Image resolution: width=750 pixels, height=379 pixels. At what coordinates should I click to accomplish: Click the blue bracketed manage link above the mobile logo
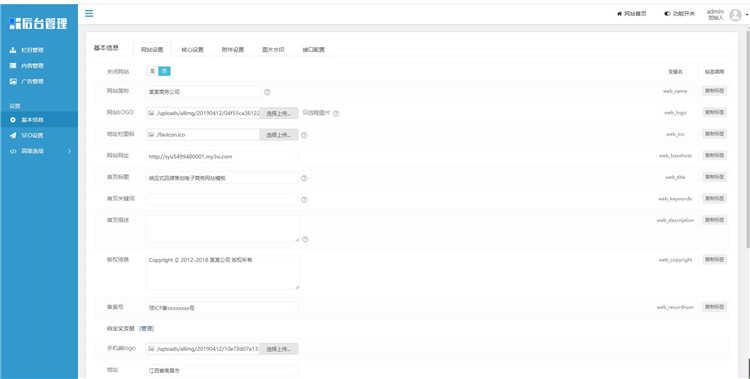[146, 329]
